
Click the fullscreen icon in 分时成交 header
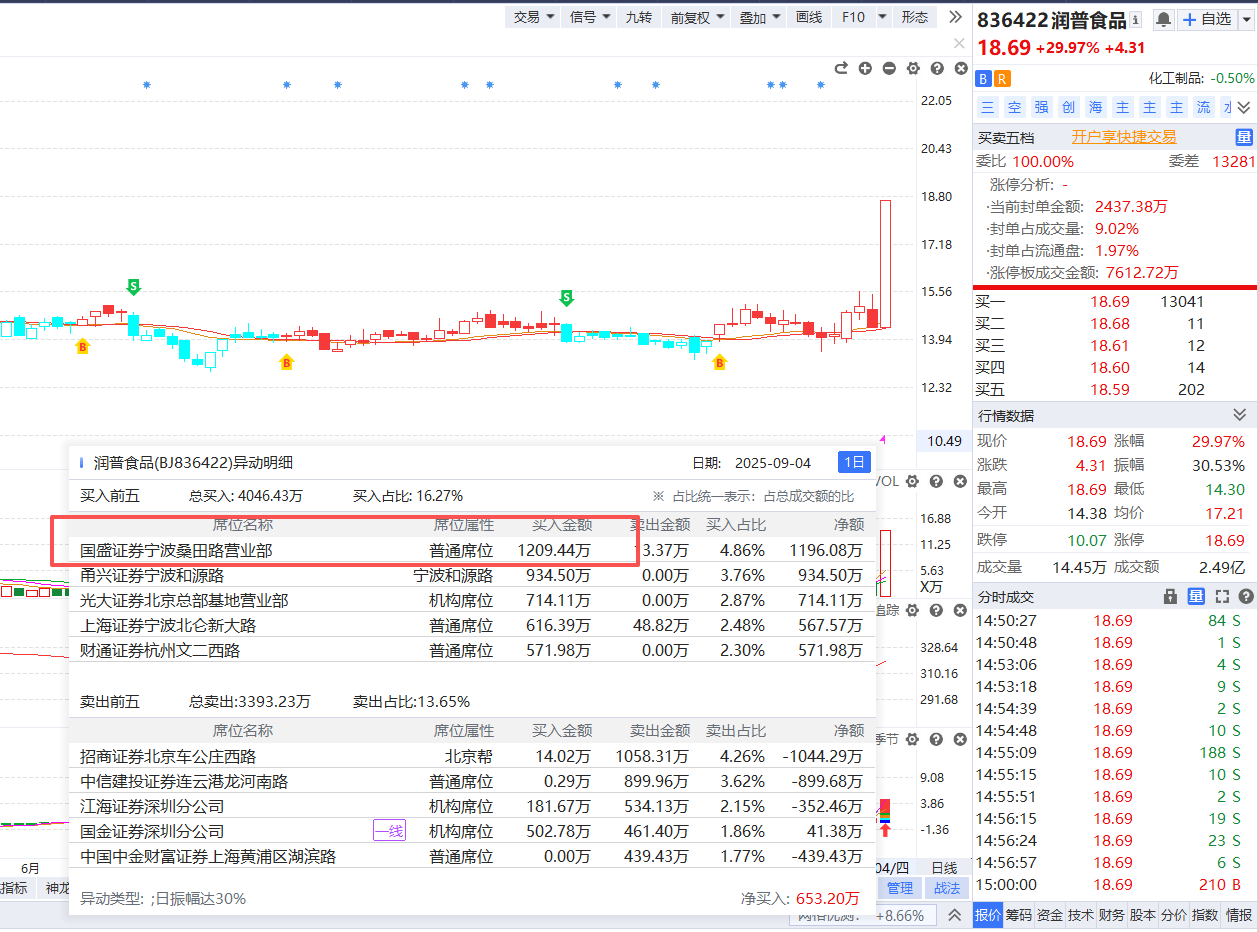[1221, 596]
